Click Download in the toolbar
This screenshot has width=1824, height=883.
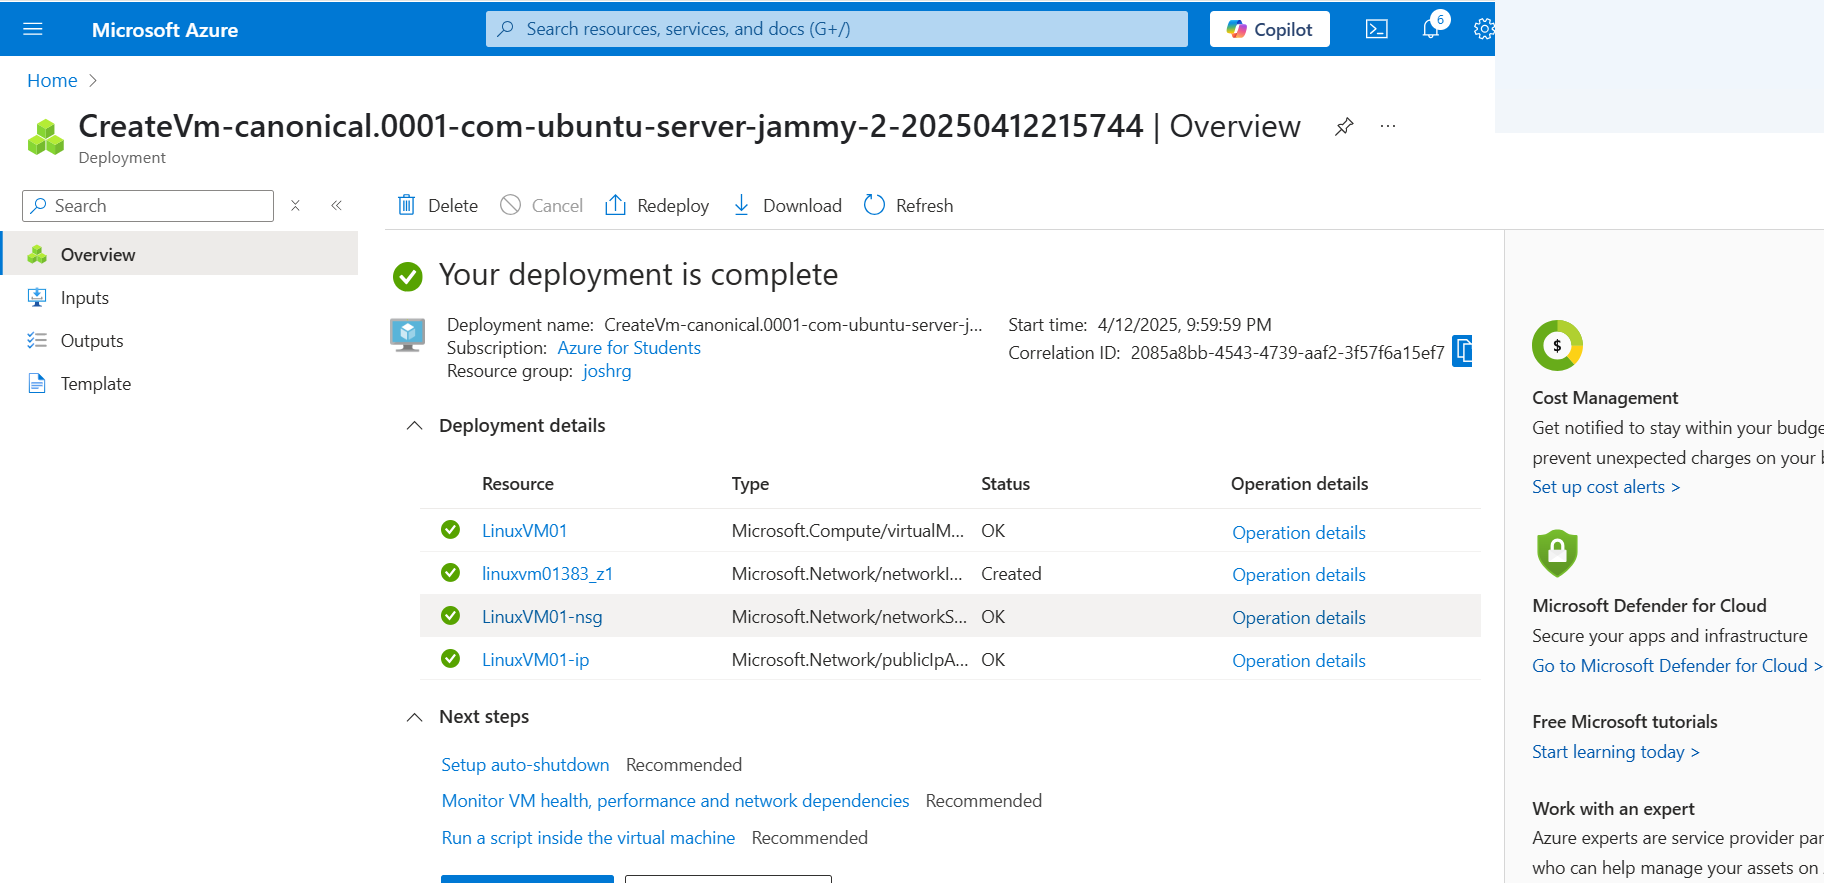click(788, 205)
